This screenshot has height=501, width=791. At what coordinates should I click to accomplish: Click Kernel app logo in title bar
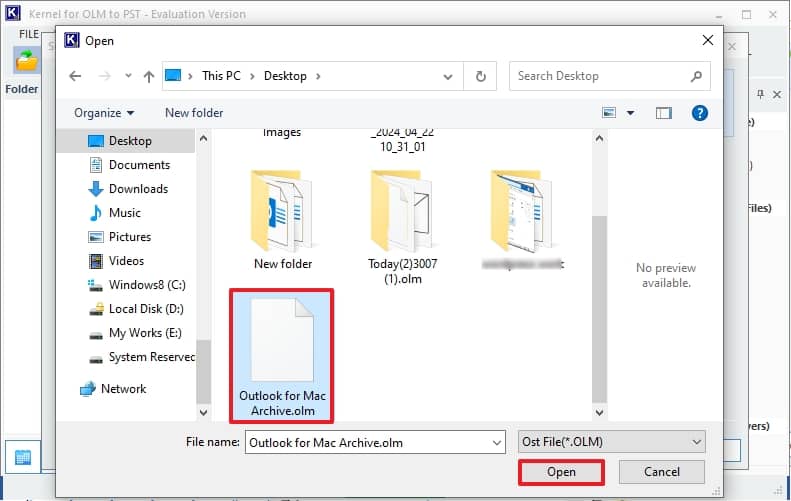[x=12, y=13]
